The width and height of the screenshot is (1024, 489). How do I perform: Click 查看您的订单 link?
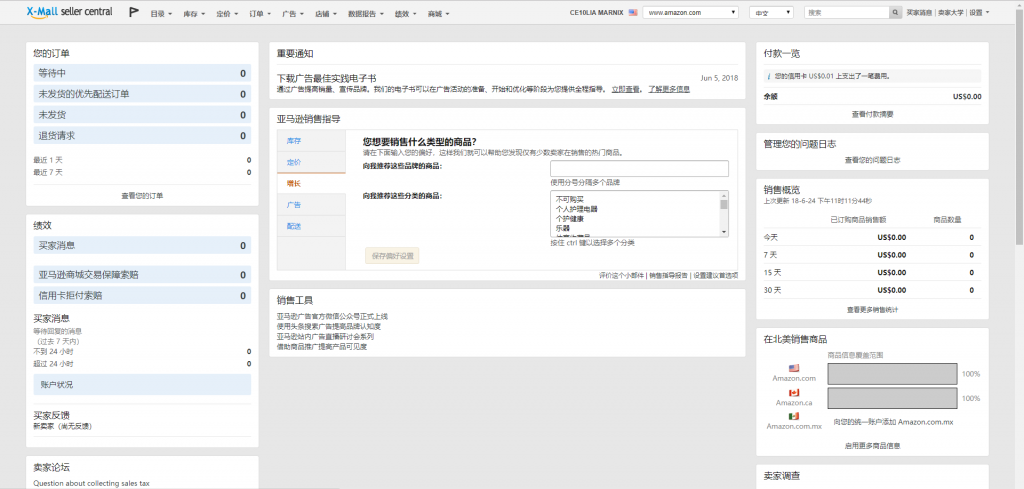142,195
